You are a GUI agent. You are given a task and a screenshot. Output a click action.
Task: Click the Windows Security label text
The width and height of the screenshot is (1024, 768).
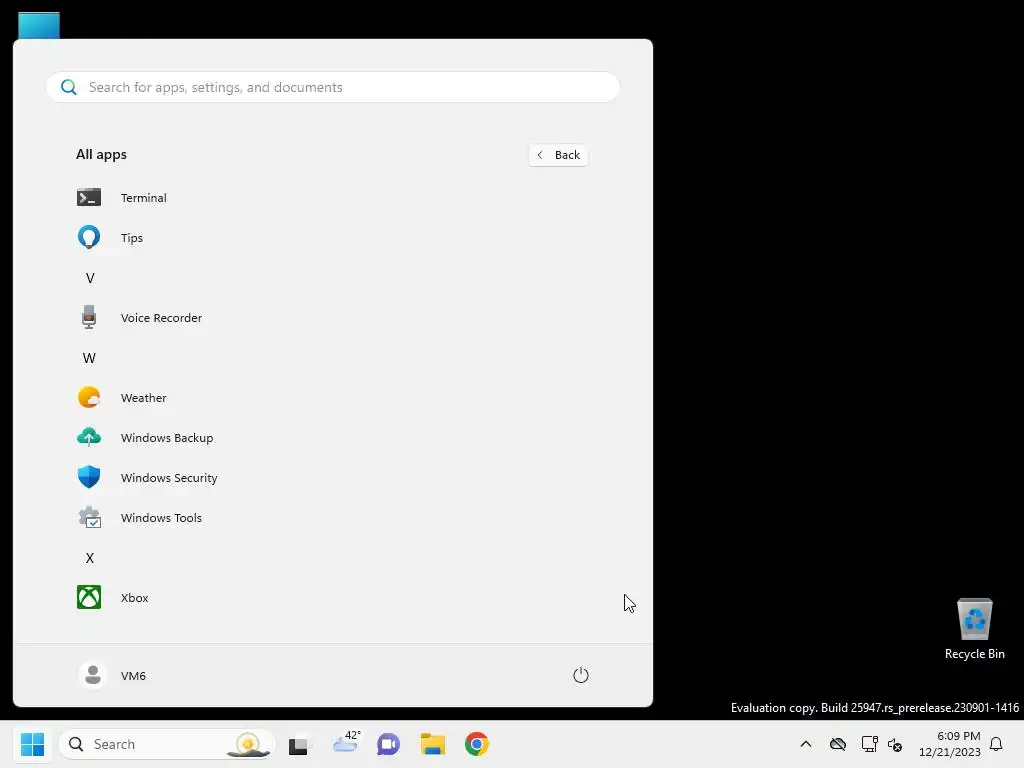tap(169, 478)
